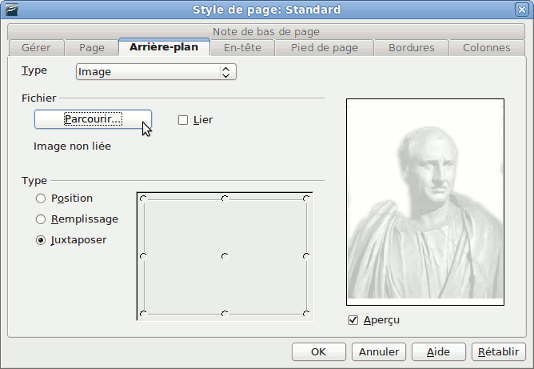
Task: Open help with the Aide button
Action: click(439, 352)
